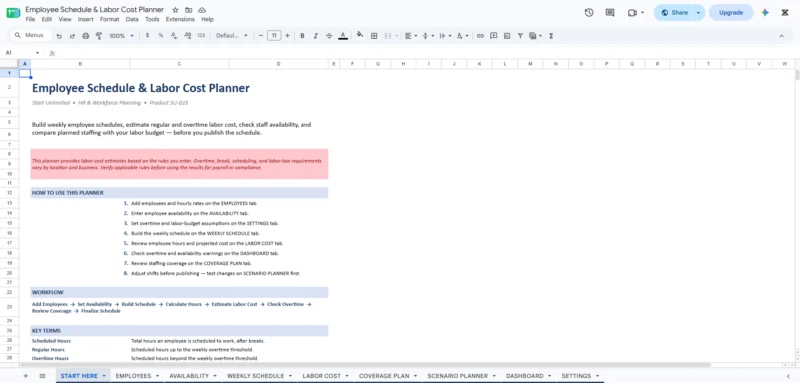Open the comments panel icon
Screen dimensions: 800x383
click(x=610, y=13)
